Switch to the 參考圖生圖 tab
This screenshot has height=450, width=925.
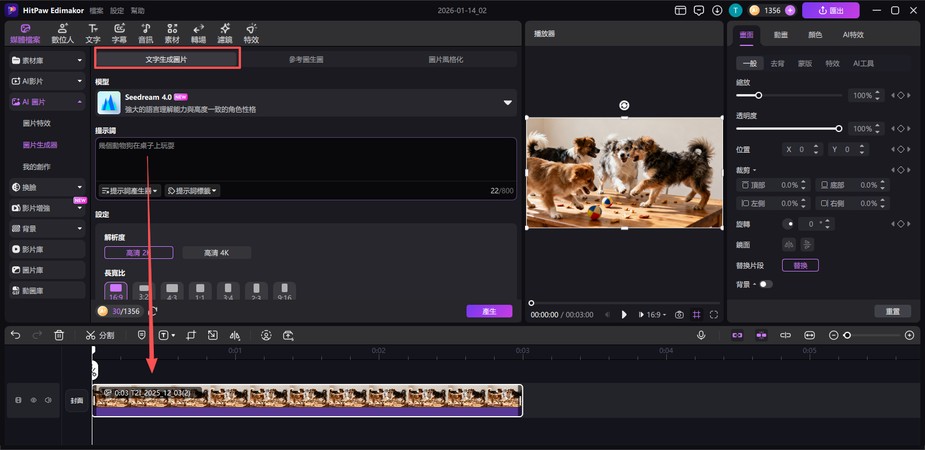click(306, 60)
